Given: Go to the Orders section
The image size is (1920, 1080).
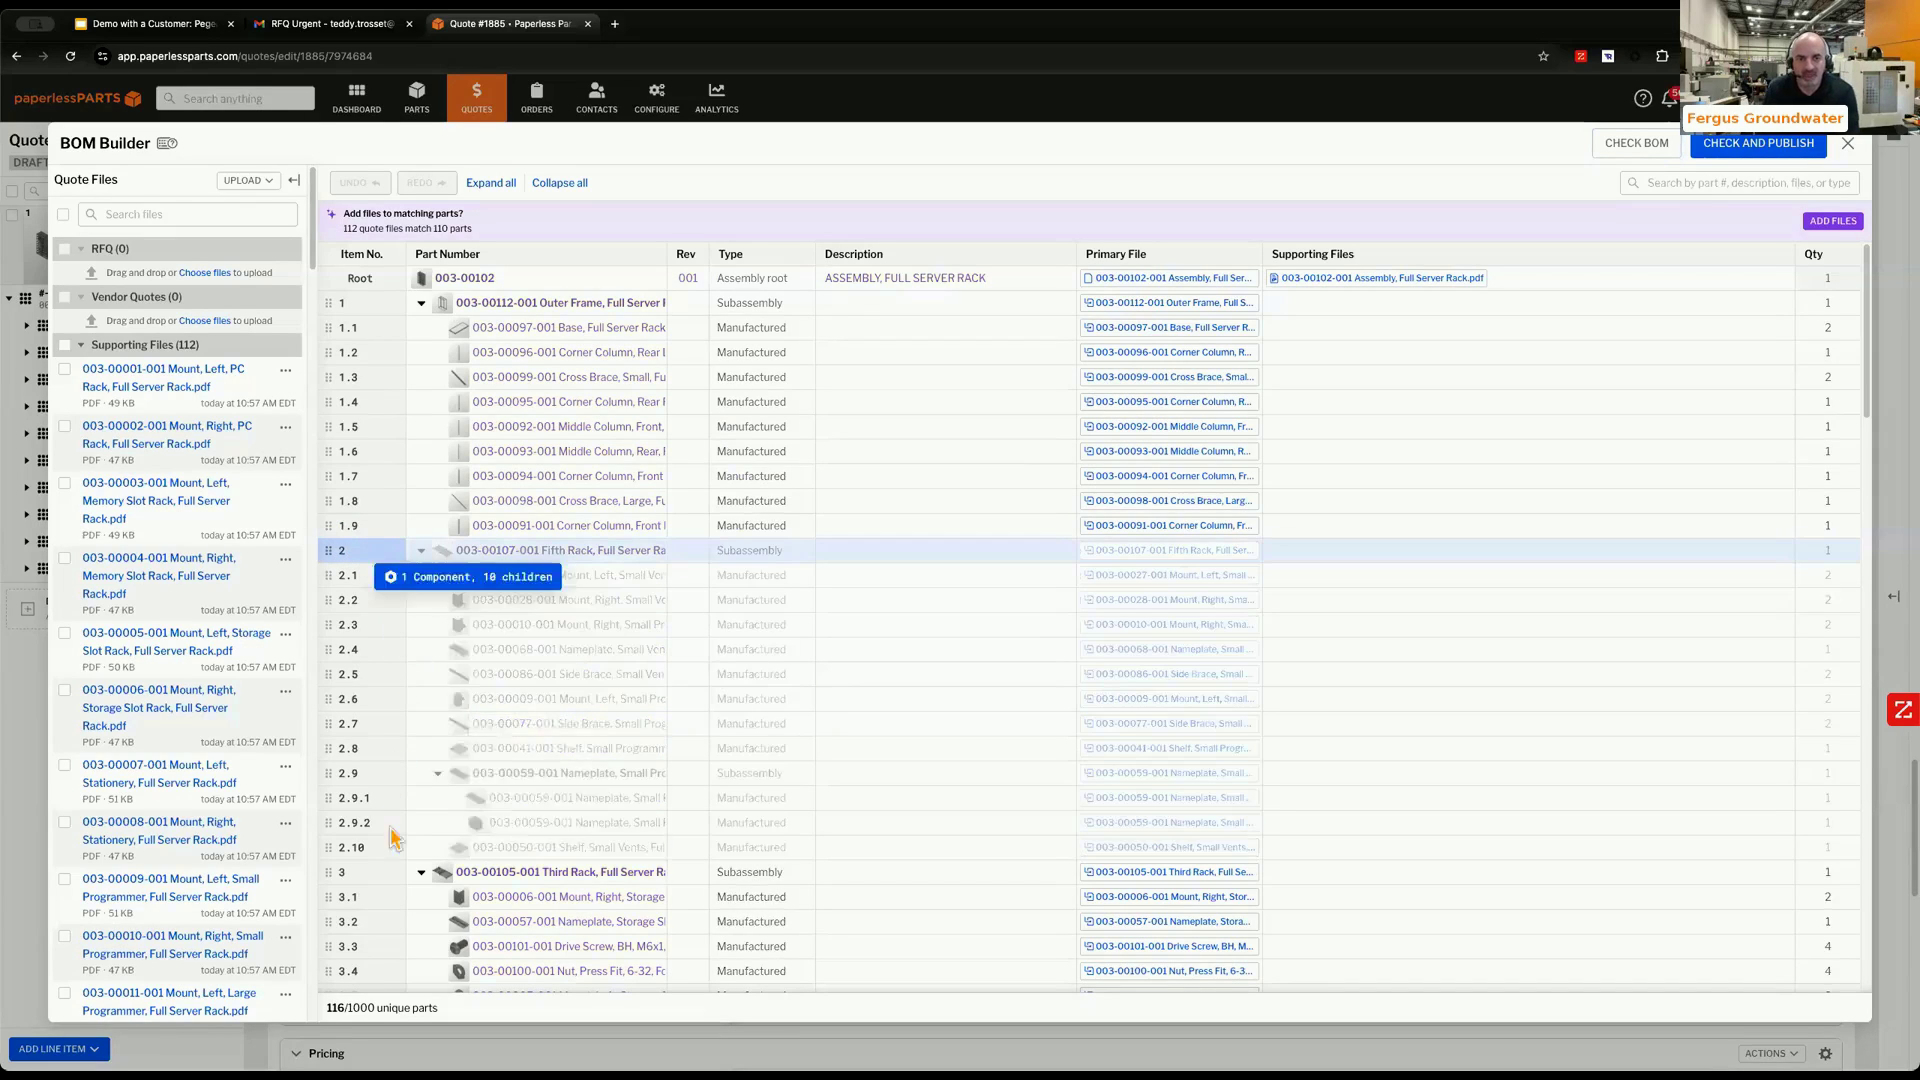Looking at the screenshot, I should tap(536, 97).
